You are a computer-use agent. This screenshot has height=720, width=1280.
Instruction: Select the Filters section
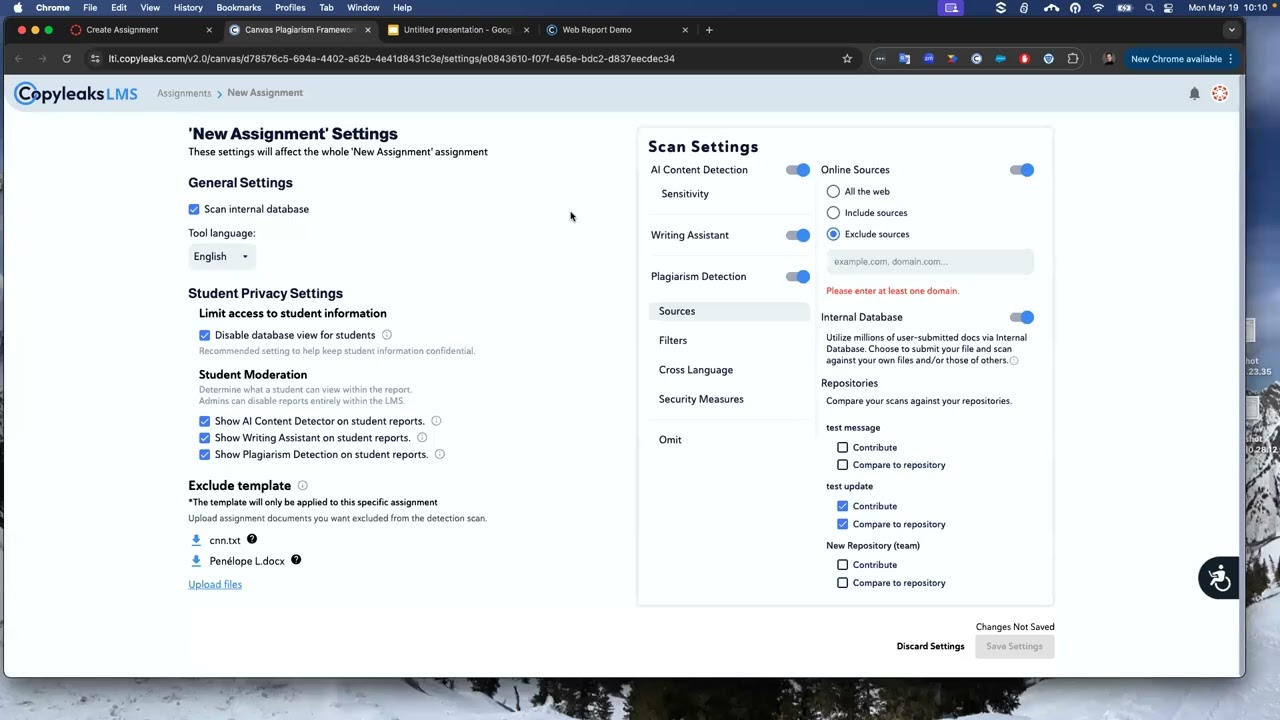[x=673, y=340]
